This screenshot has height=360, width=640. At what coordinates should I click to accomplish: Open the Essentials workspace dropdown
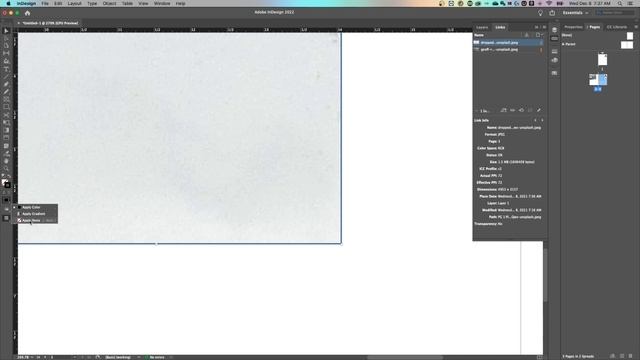[576, 13]
